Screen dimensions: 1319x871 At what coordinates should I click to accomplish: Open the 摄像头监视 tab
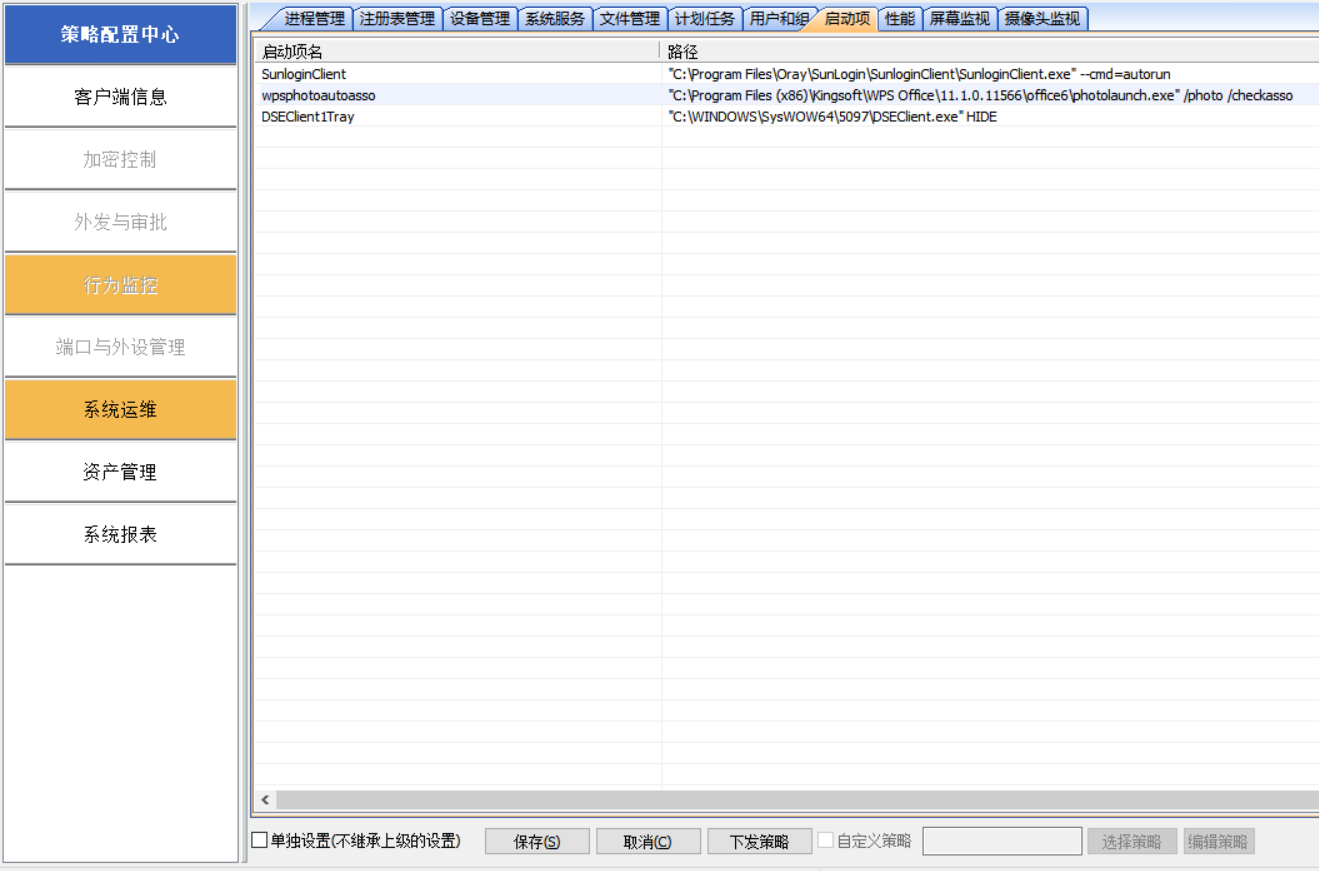(1042, 19)
